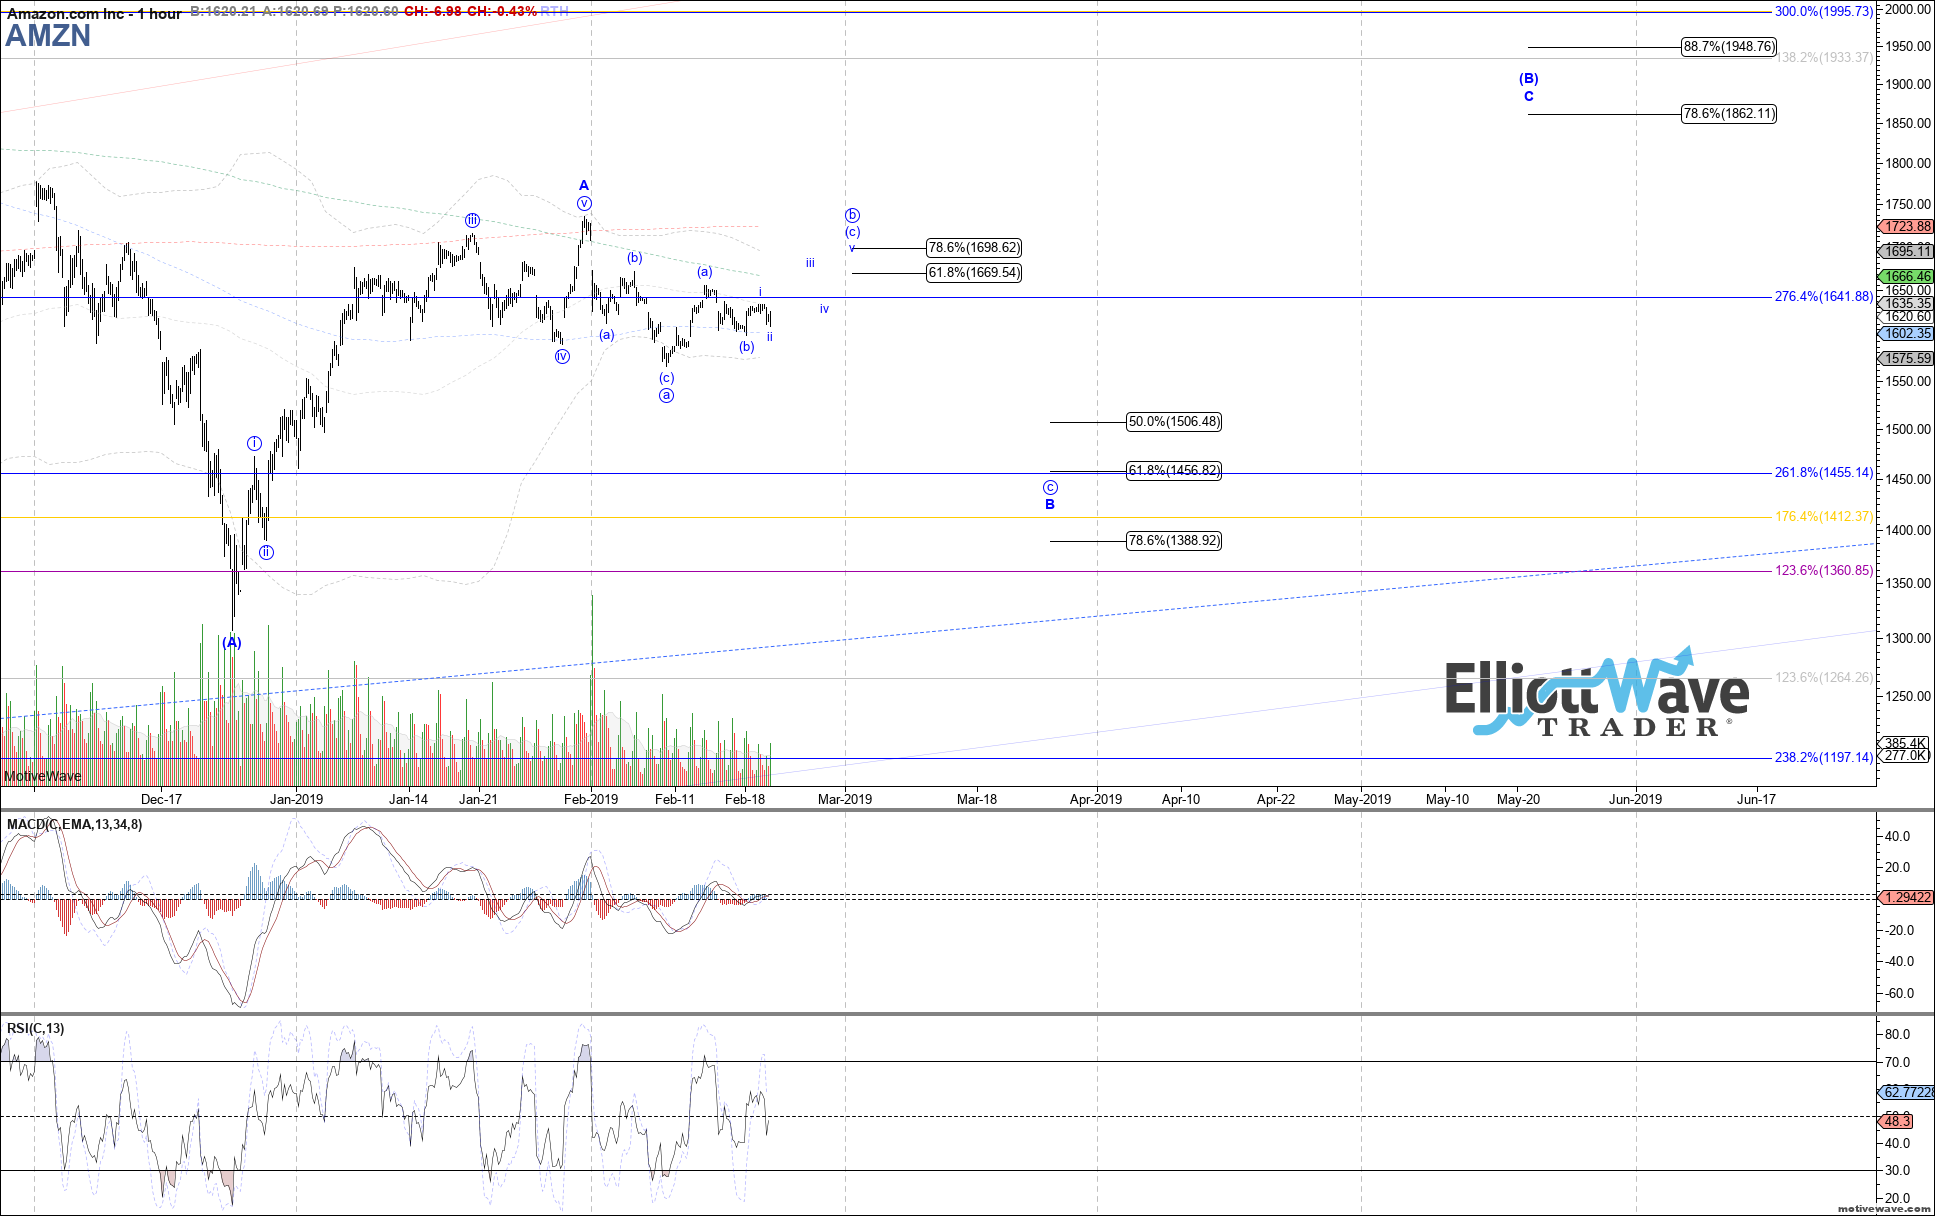Select the circled iv wave label
This screenshot has height=1216, width=1935.
tap(562, 357)
